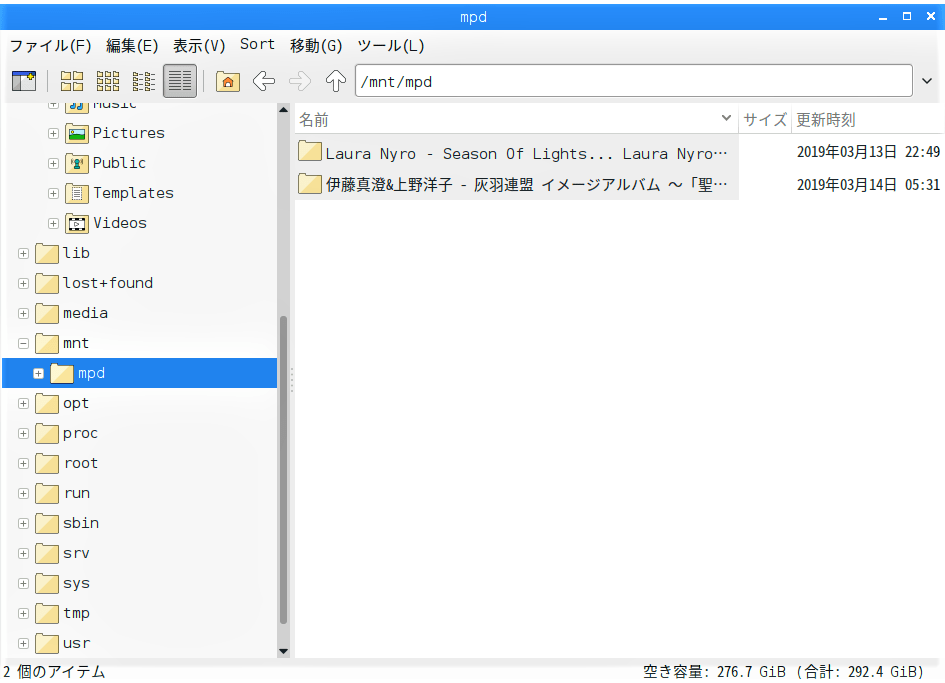Image resolution: width=945 pixels, height=683 pixels.
Task: Expand the root tree node
Action: (24, 464)
